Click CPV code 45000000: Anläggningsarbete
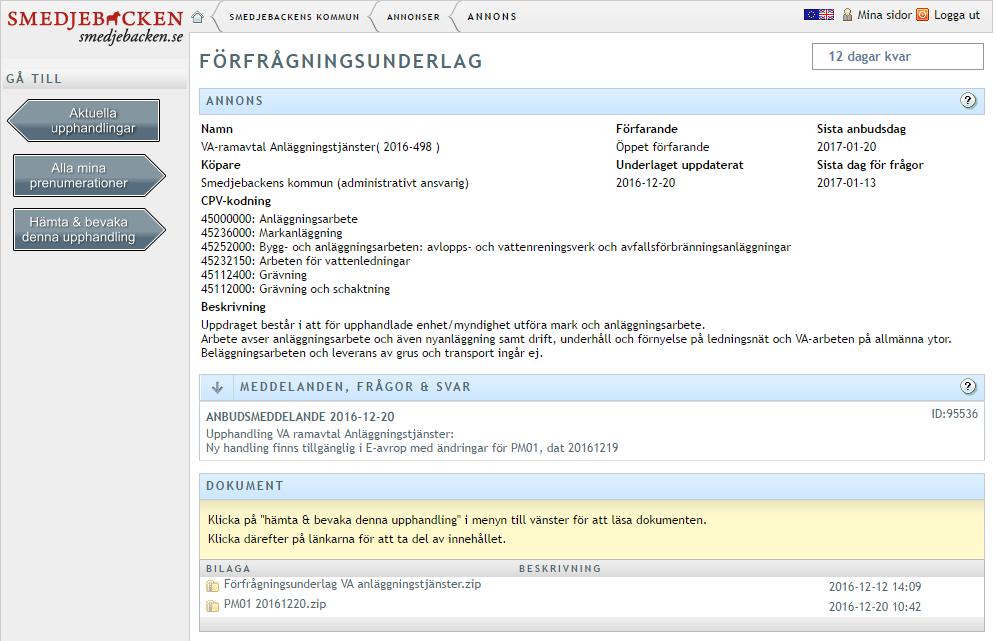 tap(279, 219)
